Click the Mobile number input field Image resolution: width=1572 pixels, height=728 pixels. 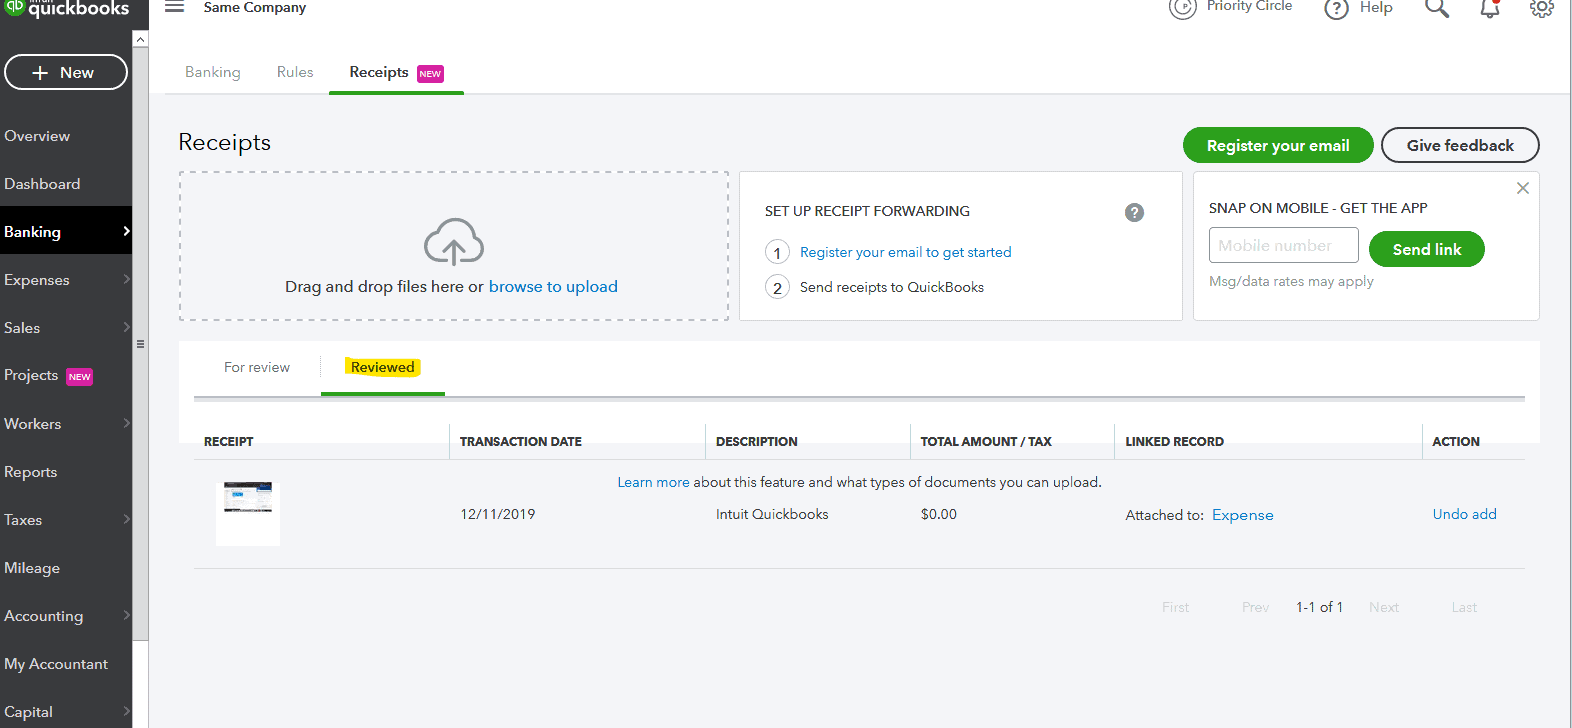(1284, 245)
